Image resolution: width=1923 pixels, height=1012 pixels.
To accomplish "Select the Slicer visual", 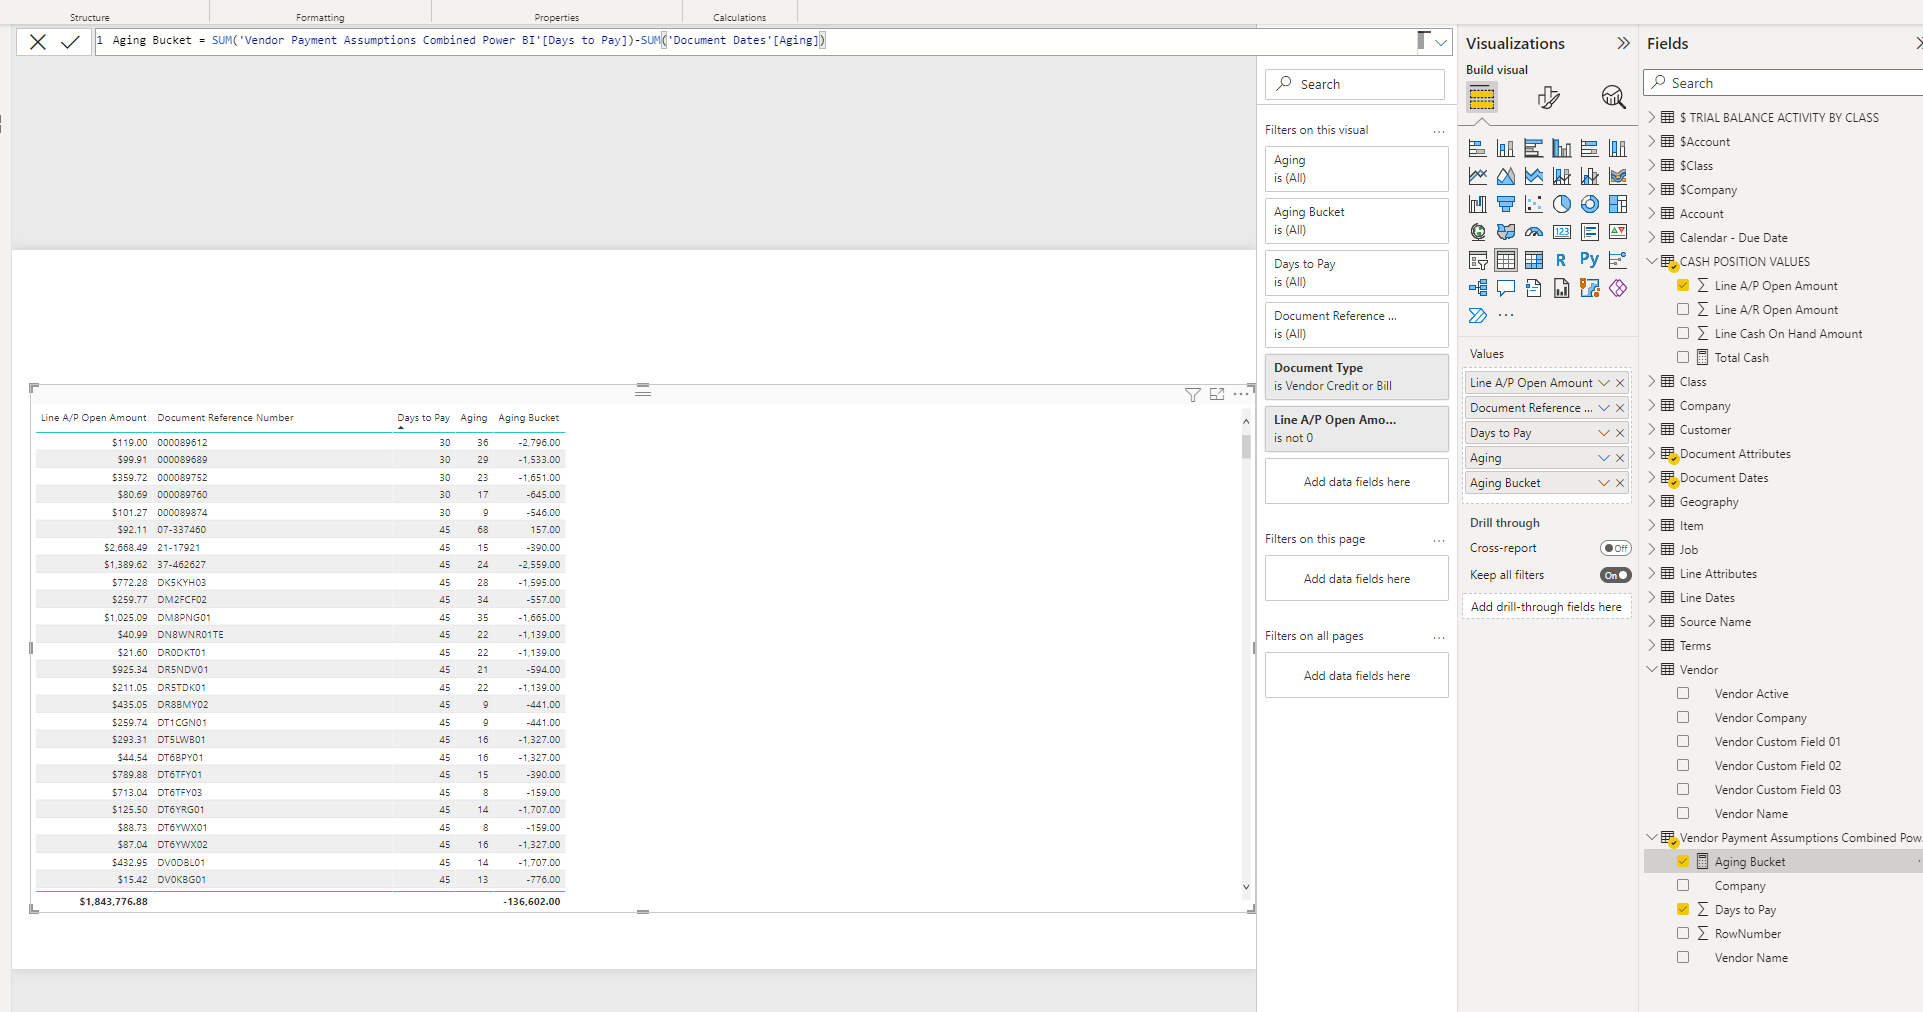I will pyautogui.click(x=1478, y=260).
